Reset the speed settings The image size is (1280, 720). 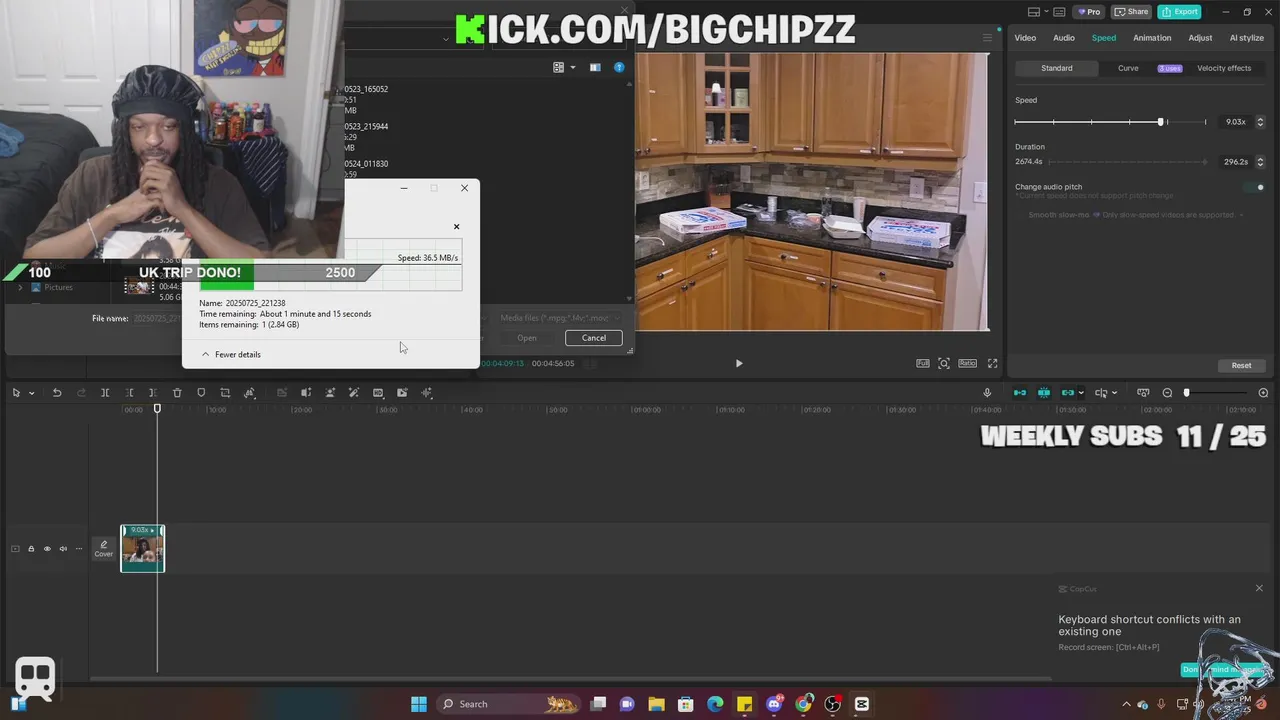pyautogui.click(x=1241, y=365)
